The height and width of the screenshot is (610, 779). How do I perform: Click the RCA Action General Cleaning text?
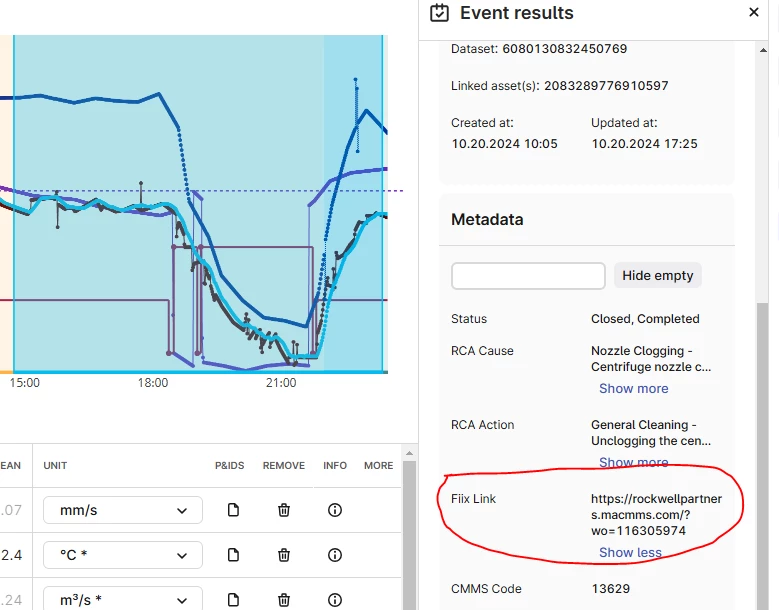pyautogui.click(x=651, y=433)
